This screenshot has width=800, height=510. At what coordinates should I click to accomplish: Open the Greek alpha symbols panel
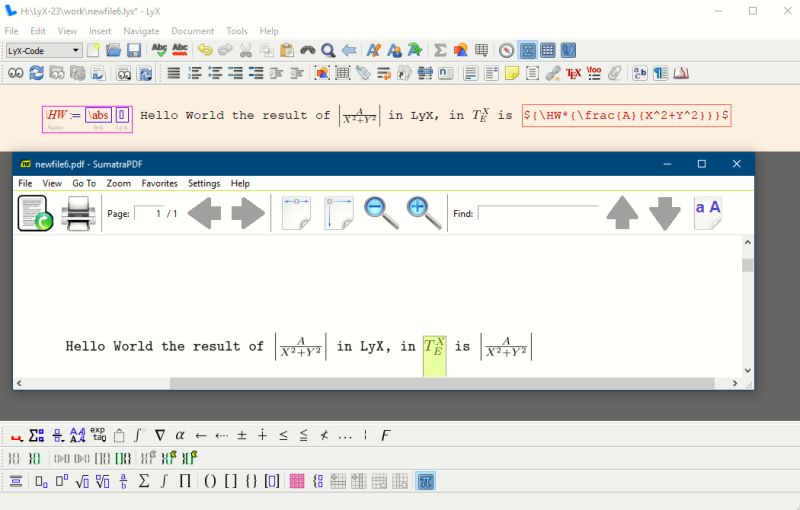(180, 436)
